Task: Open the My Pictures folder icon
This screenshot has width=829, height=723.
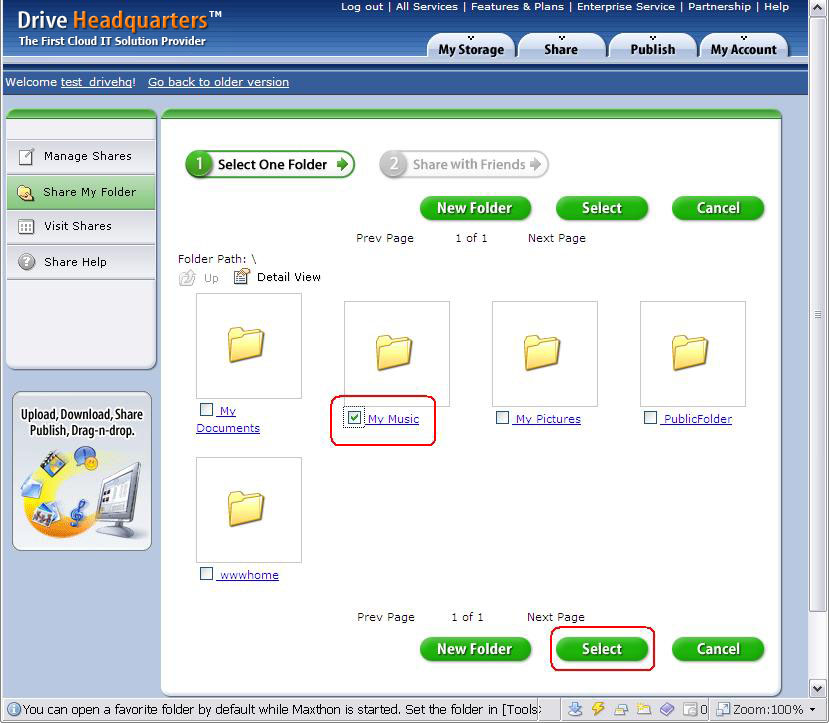Action: coord(543,353)
